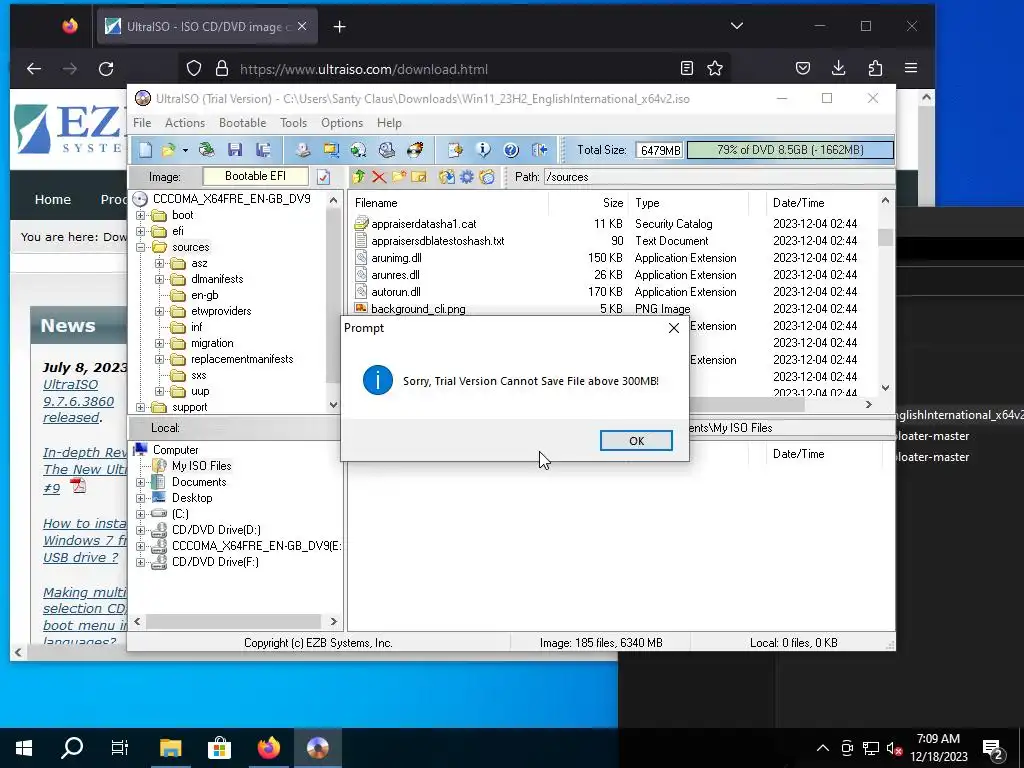Click the red X Delete icon

[x=379, y=177]
